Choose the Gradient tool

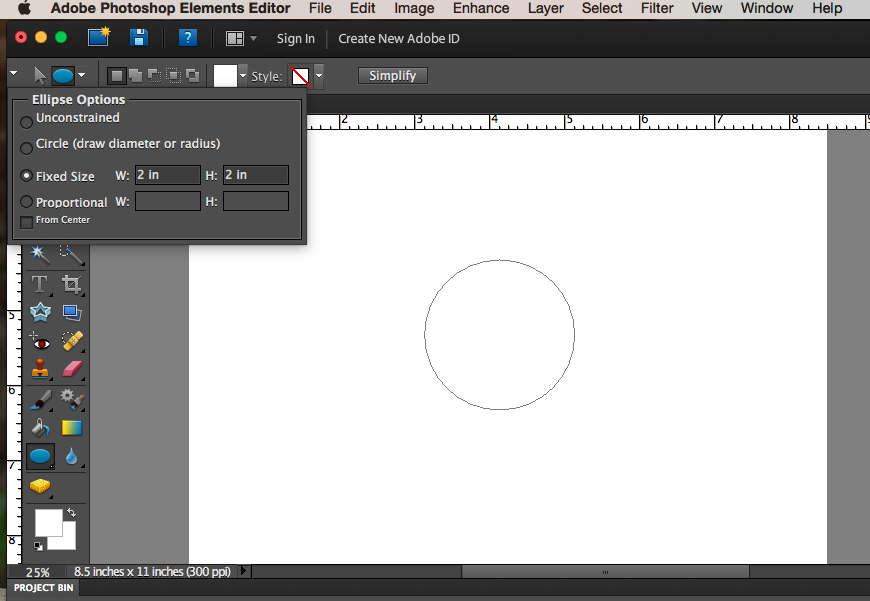(71, 427)
